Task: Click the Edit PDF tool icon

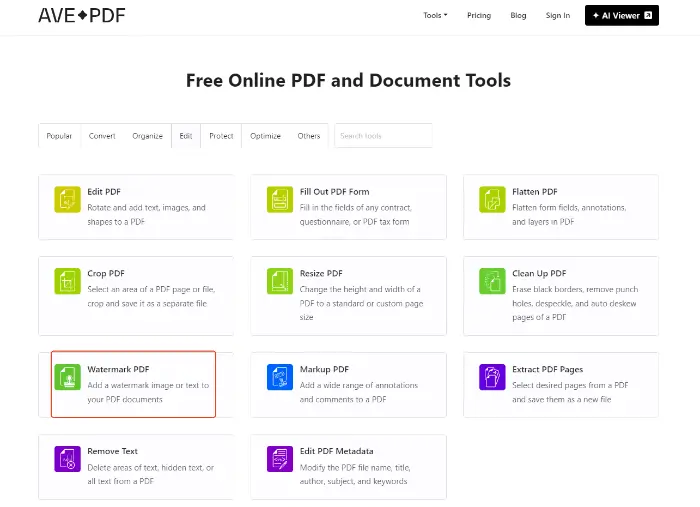Action: point(67,199)
